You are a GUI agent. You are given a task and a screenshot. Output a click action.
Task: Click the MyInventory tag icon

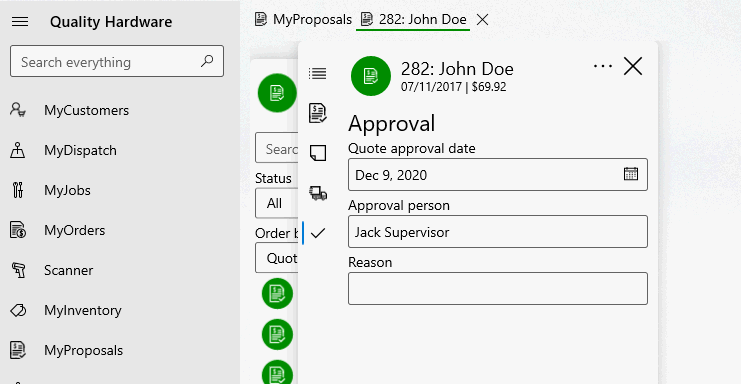coord(18,310)
